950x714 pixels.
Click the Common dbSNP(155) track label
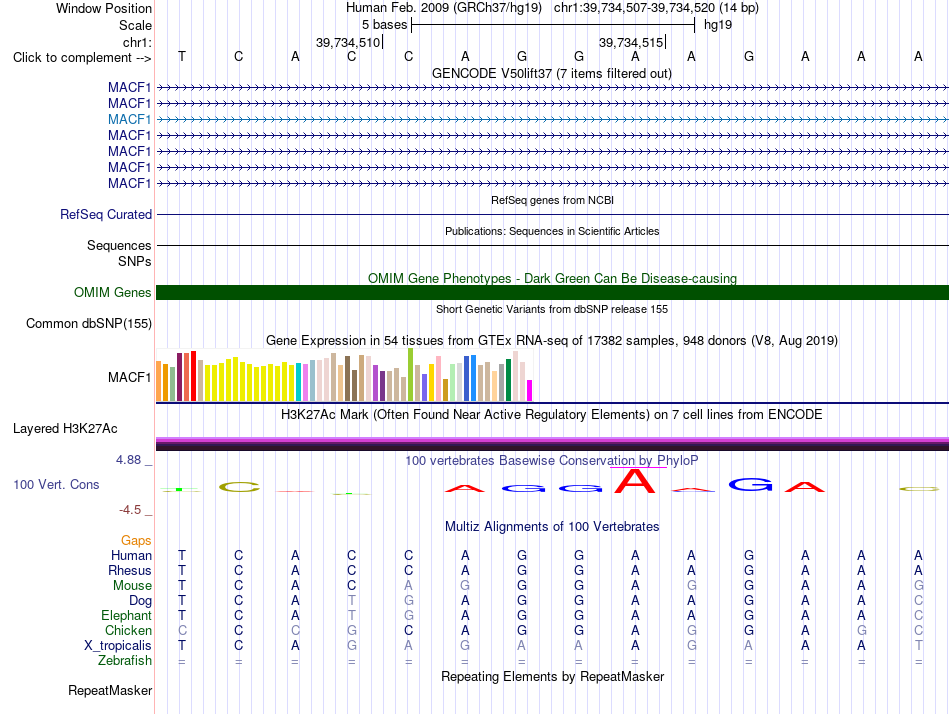(x=88, y=324)
